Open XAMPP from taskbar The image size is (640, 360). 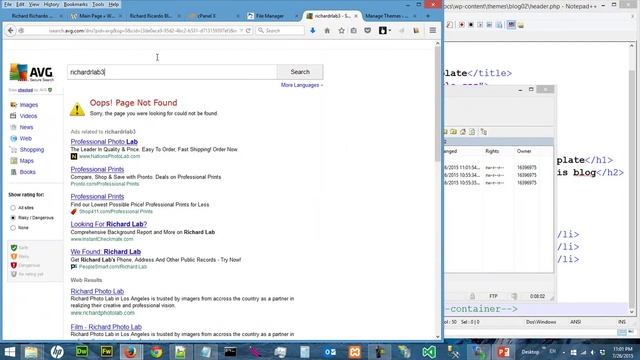coord(355,352)
